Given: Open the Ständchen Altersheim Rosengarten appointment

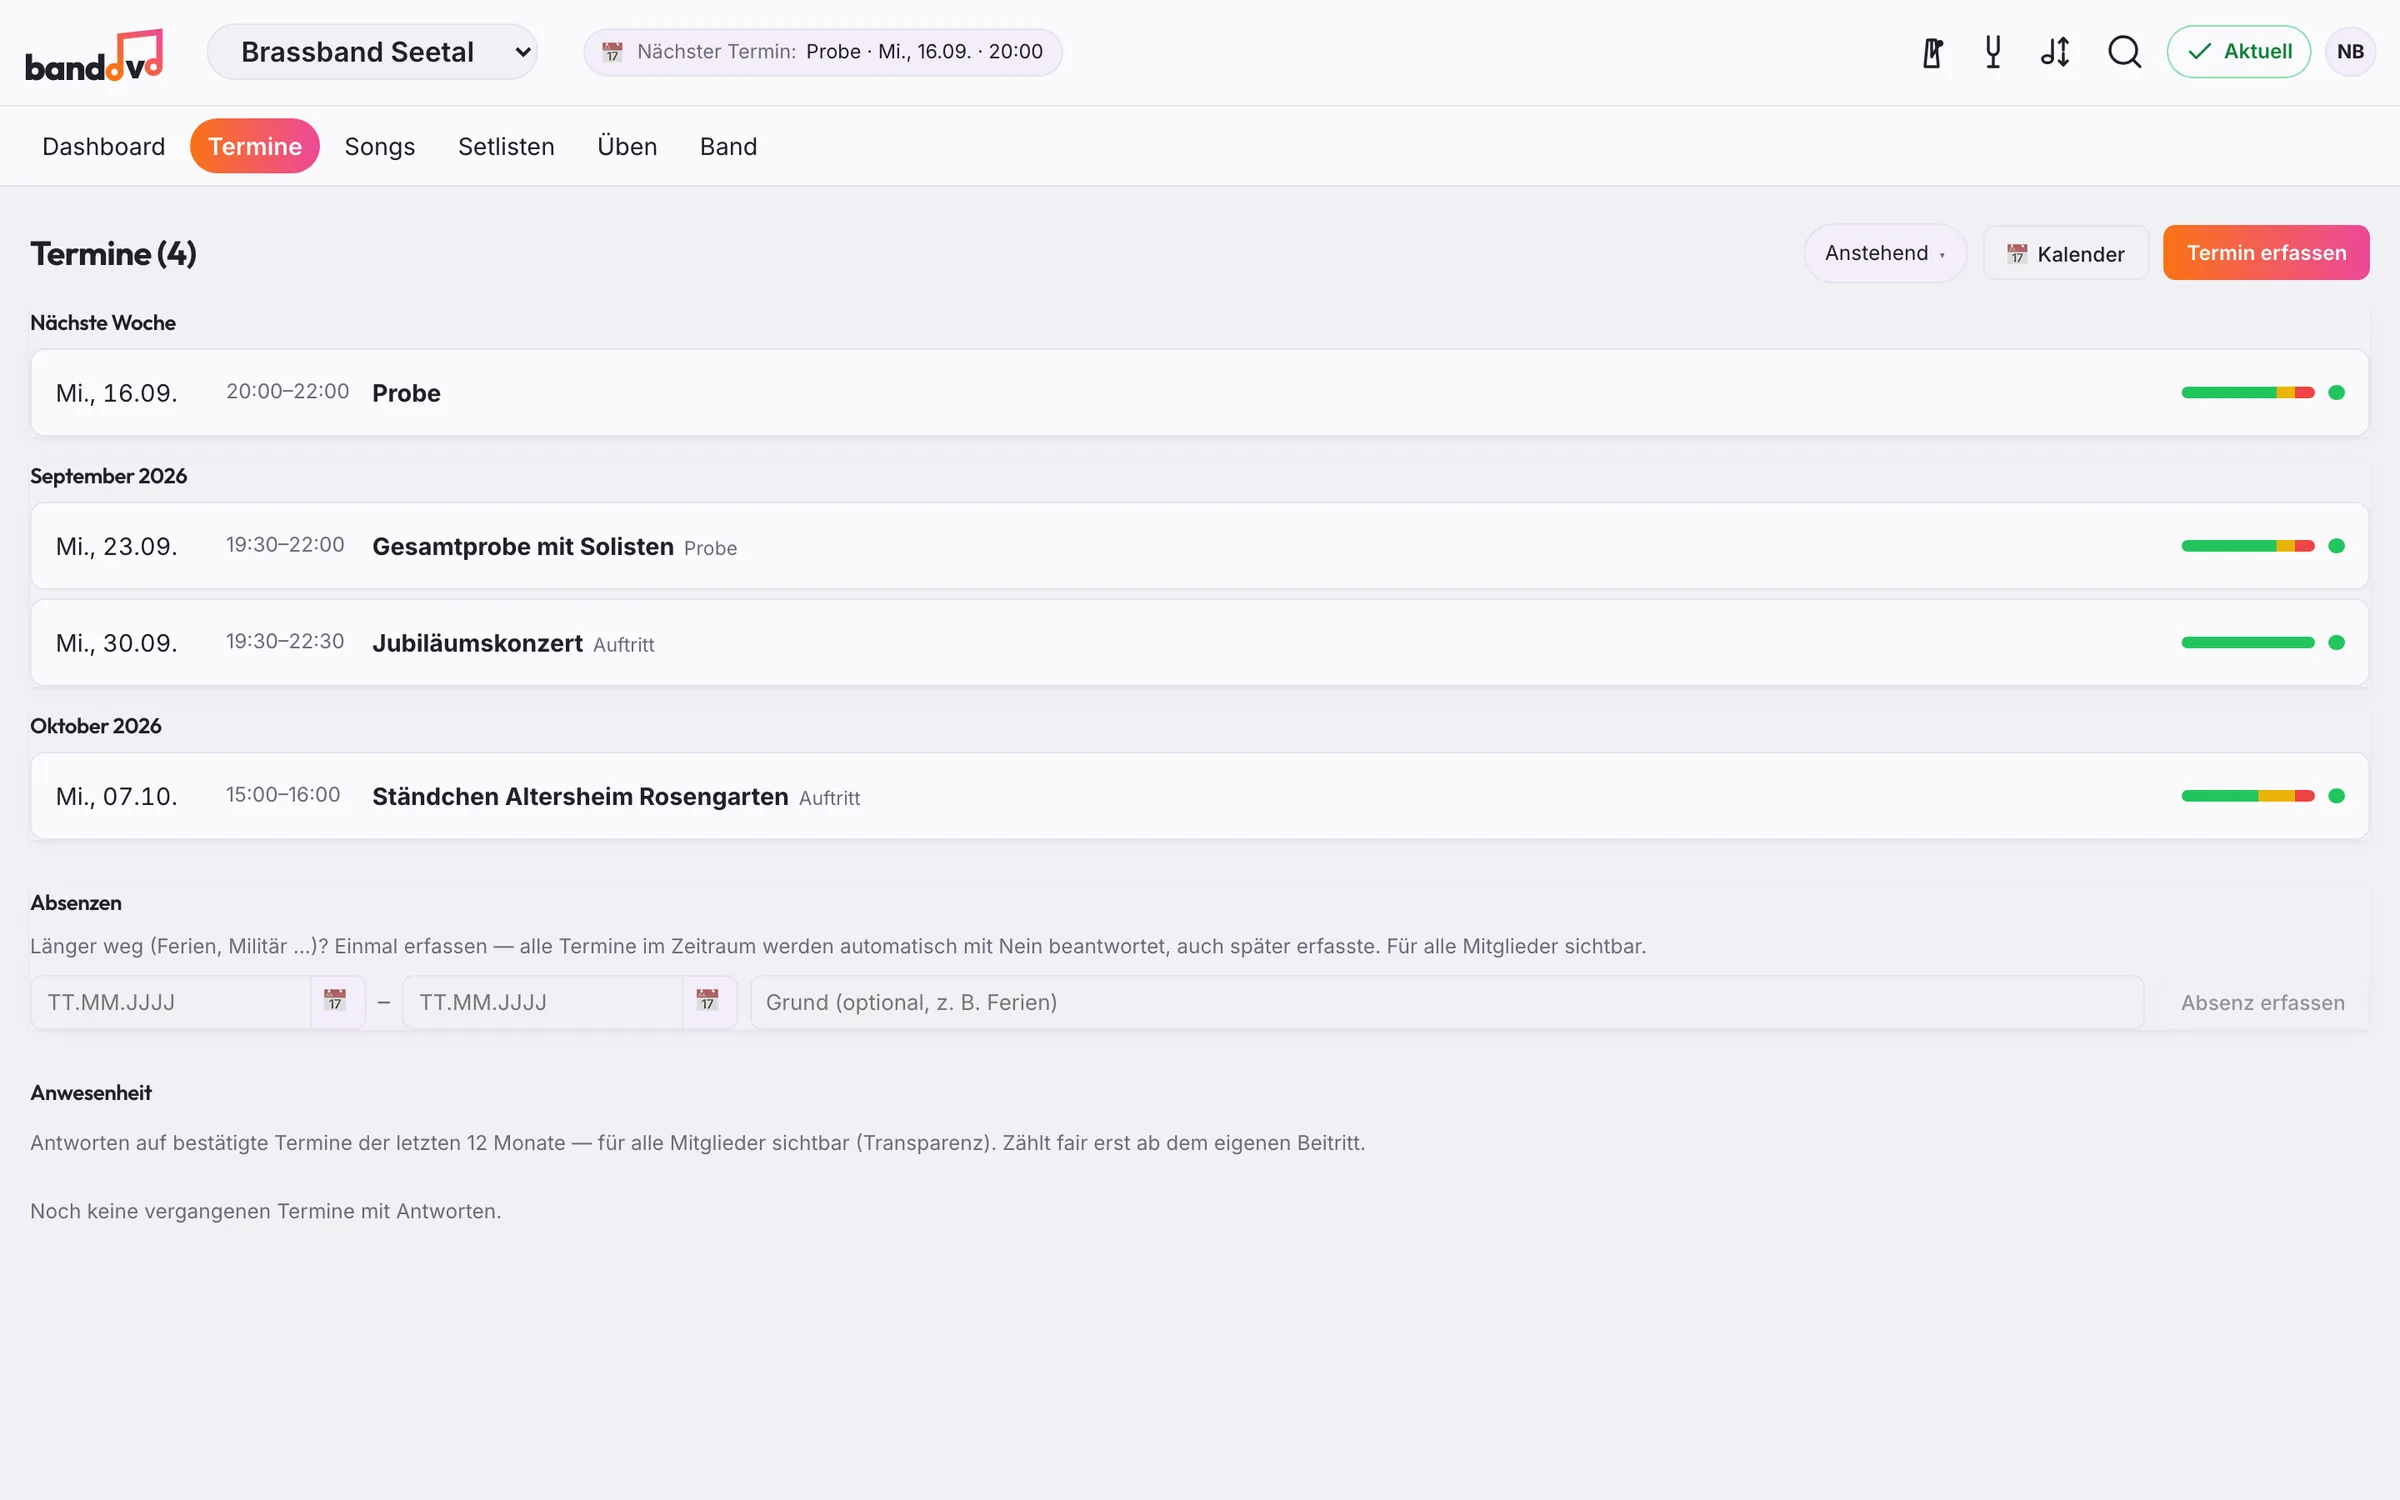Looking at the screenshot, I should click(1199, 796).
